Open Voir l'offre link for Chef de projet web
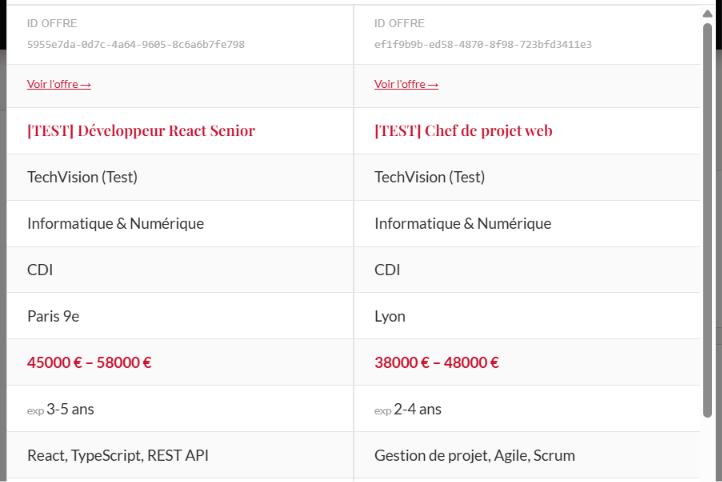 pos(406,84)
